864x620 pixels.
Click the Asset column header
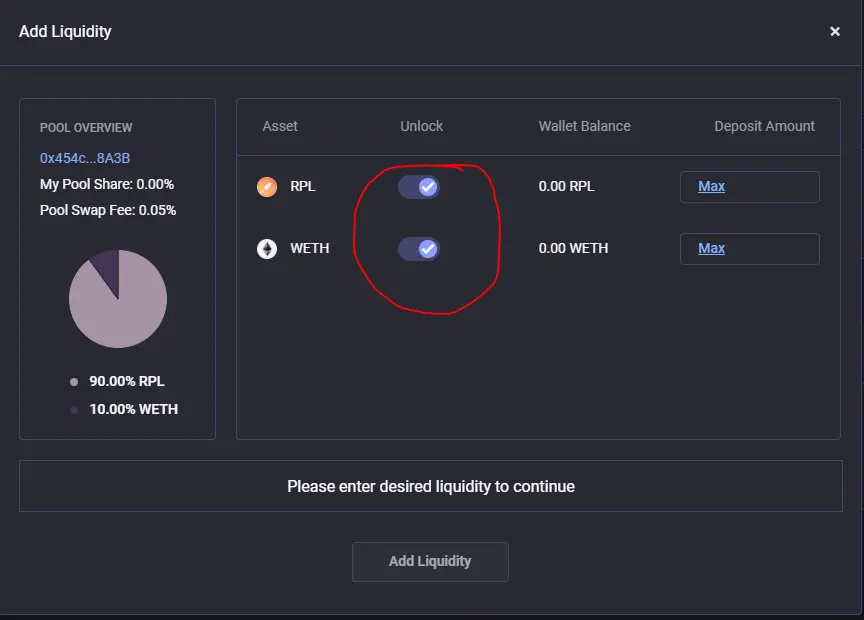pyautogui.click(x=280, y=126)
